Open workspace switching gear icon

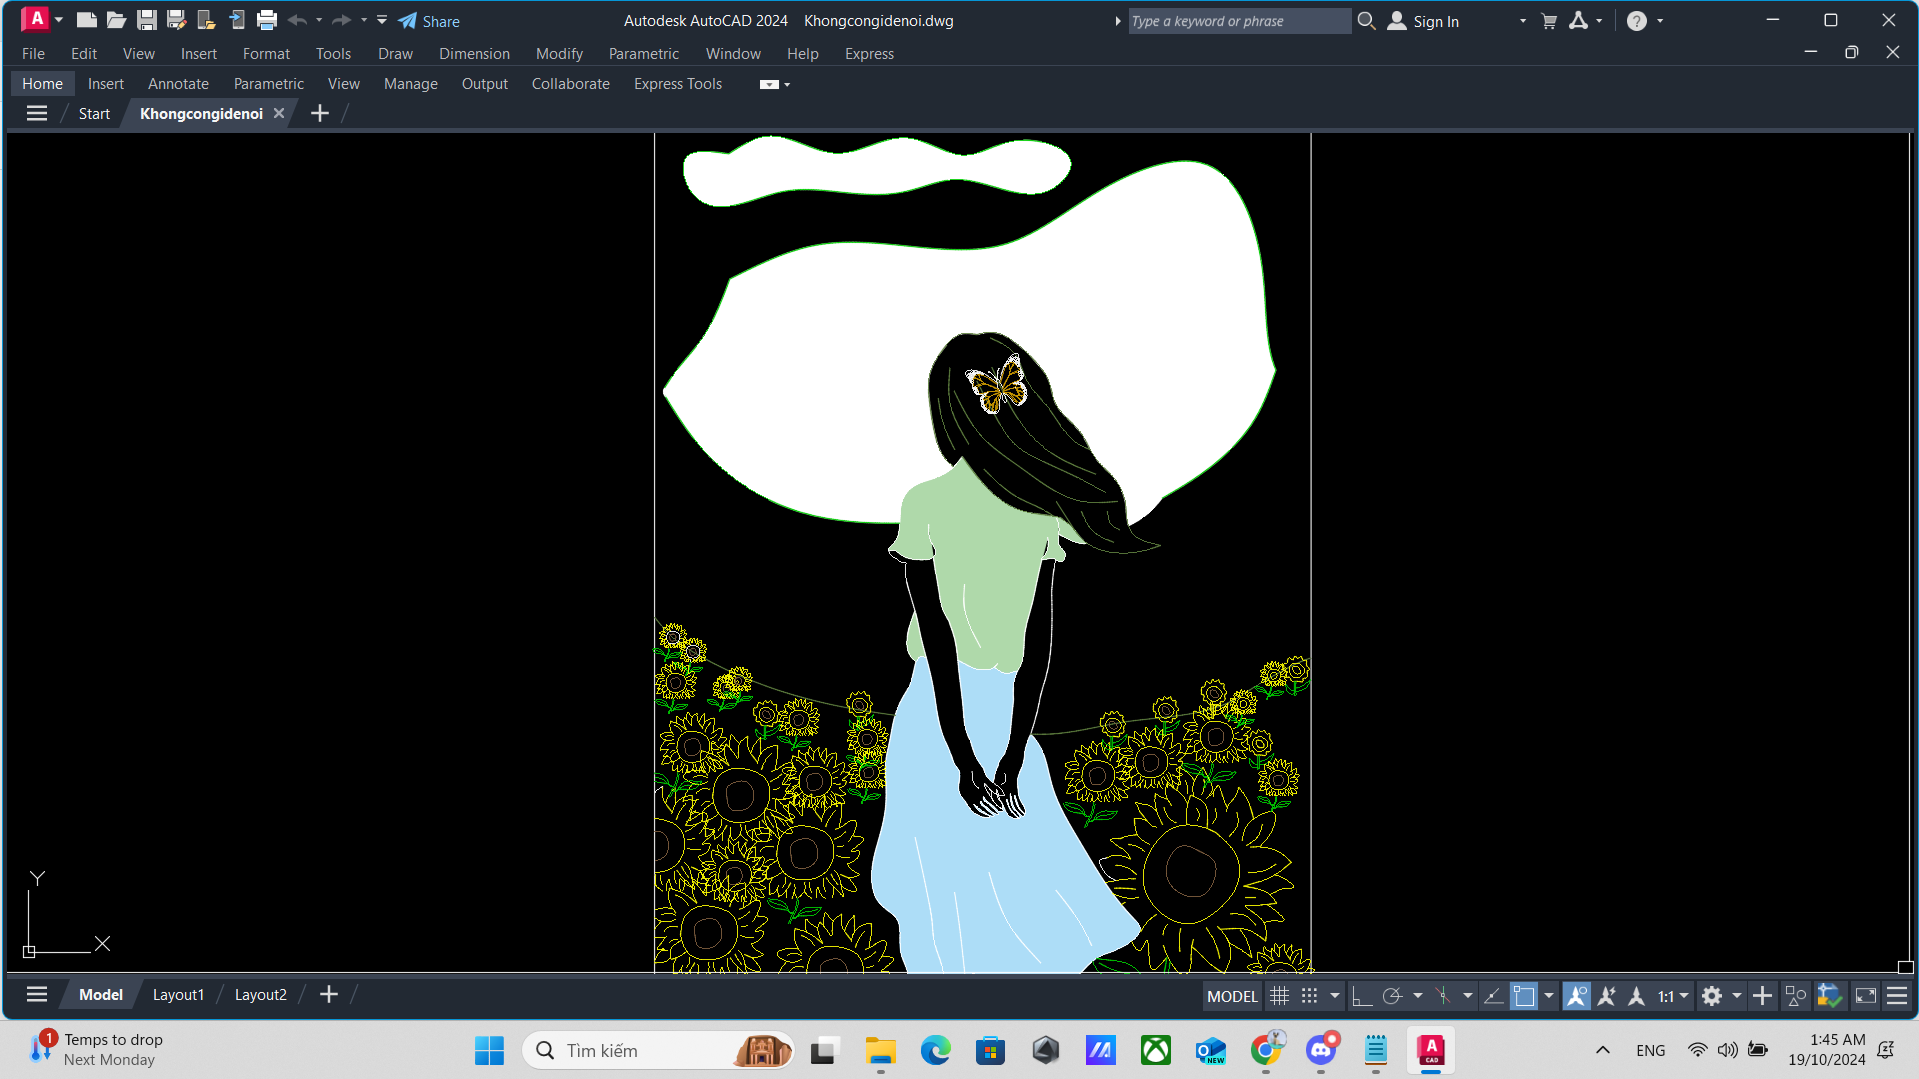(x=1712, y=996)
